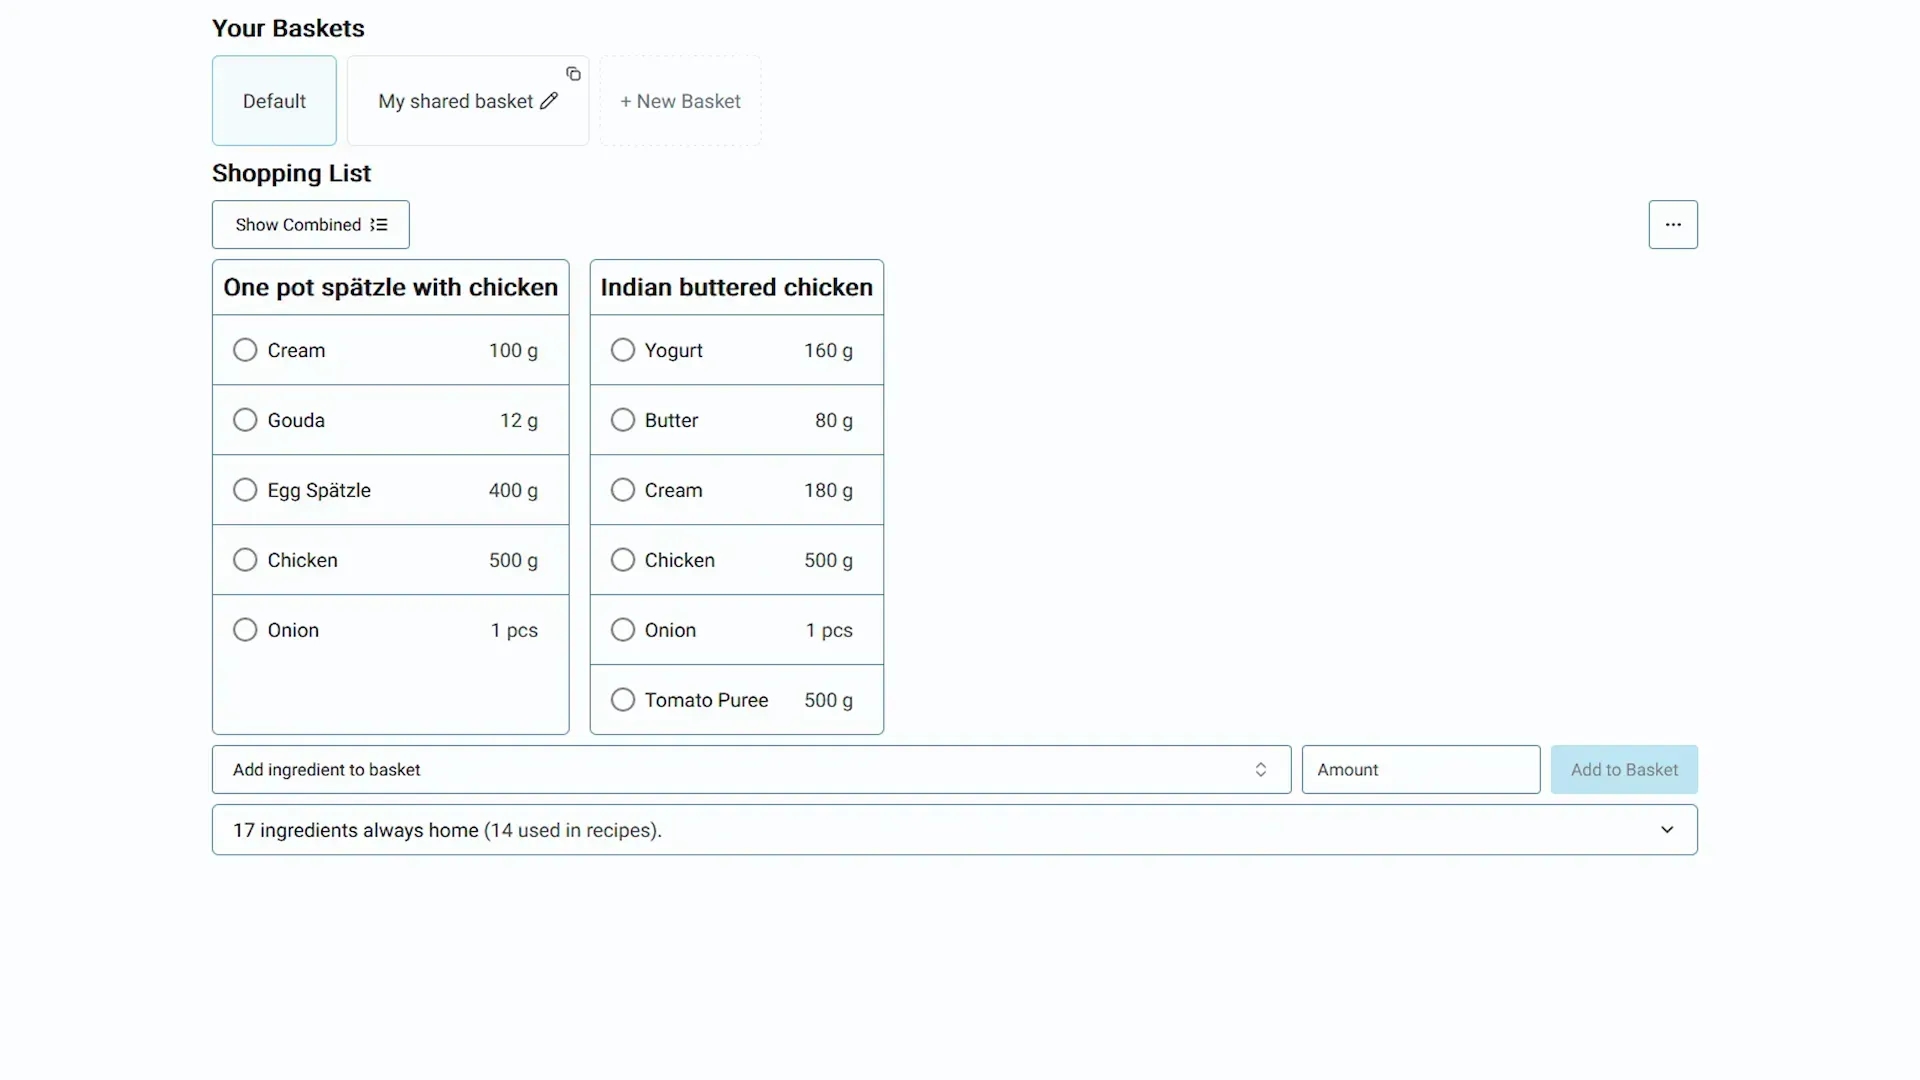The image size is (1920, 1080).
Task: Click the pencil edit icon beside My shared basket
Action: click(549, 101)
